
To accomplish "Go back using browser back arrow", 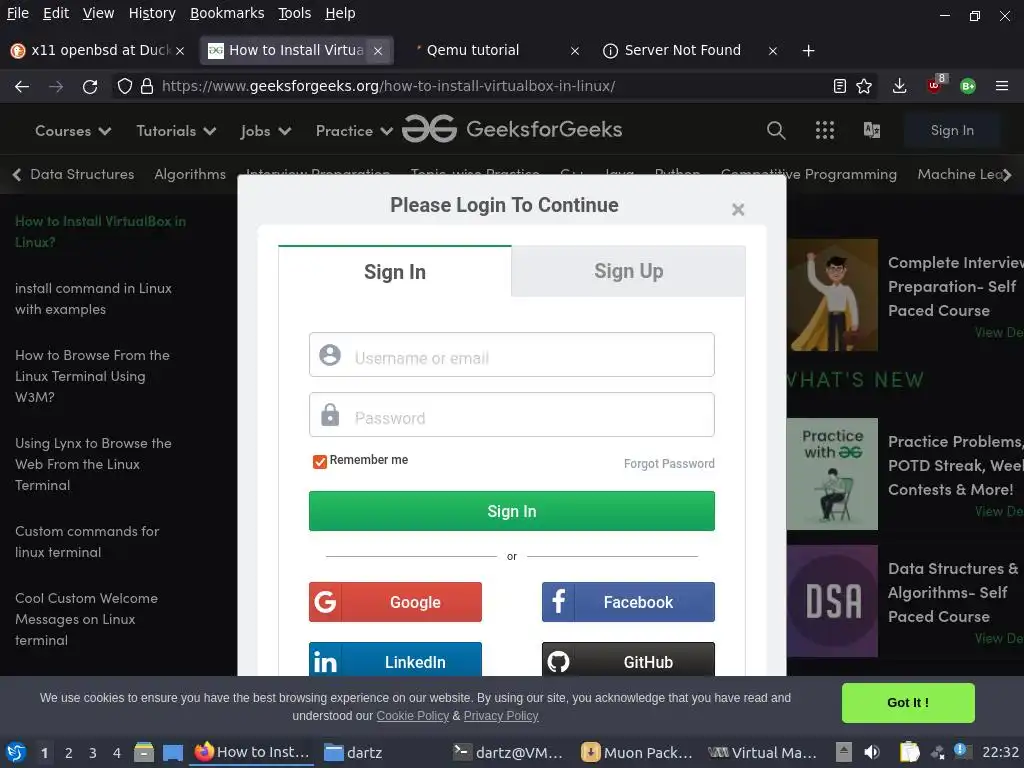I will [x=22, y=86].
